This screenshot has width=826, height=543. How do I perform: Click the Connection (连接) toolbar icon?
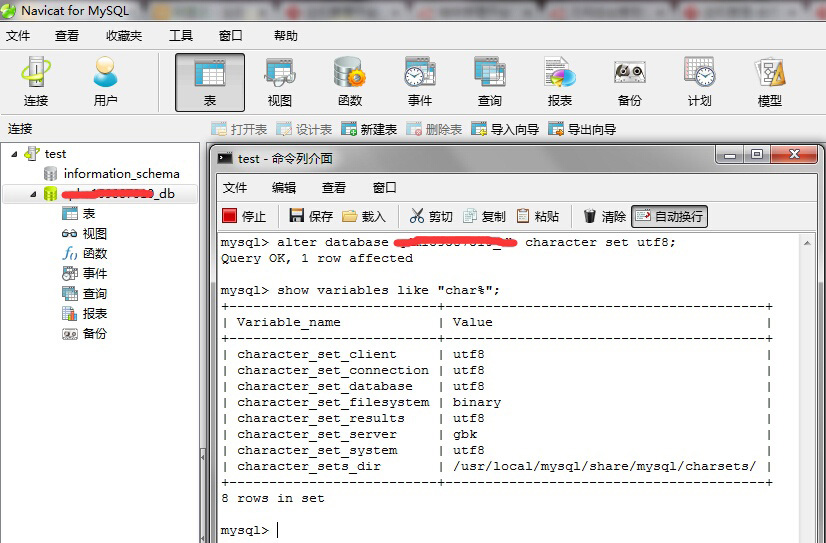pos(36,82)
